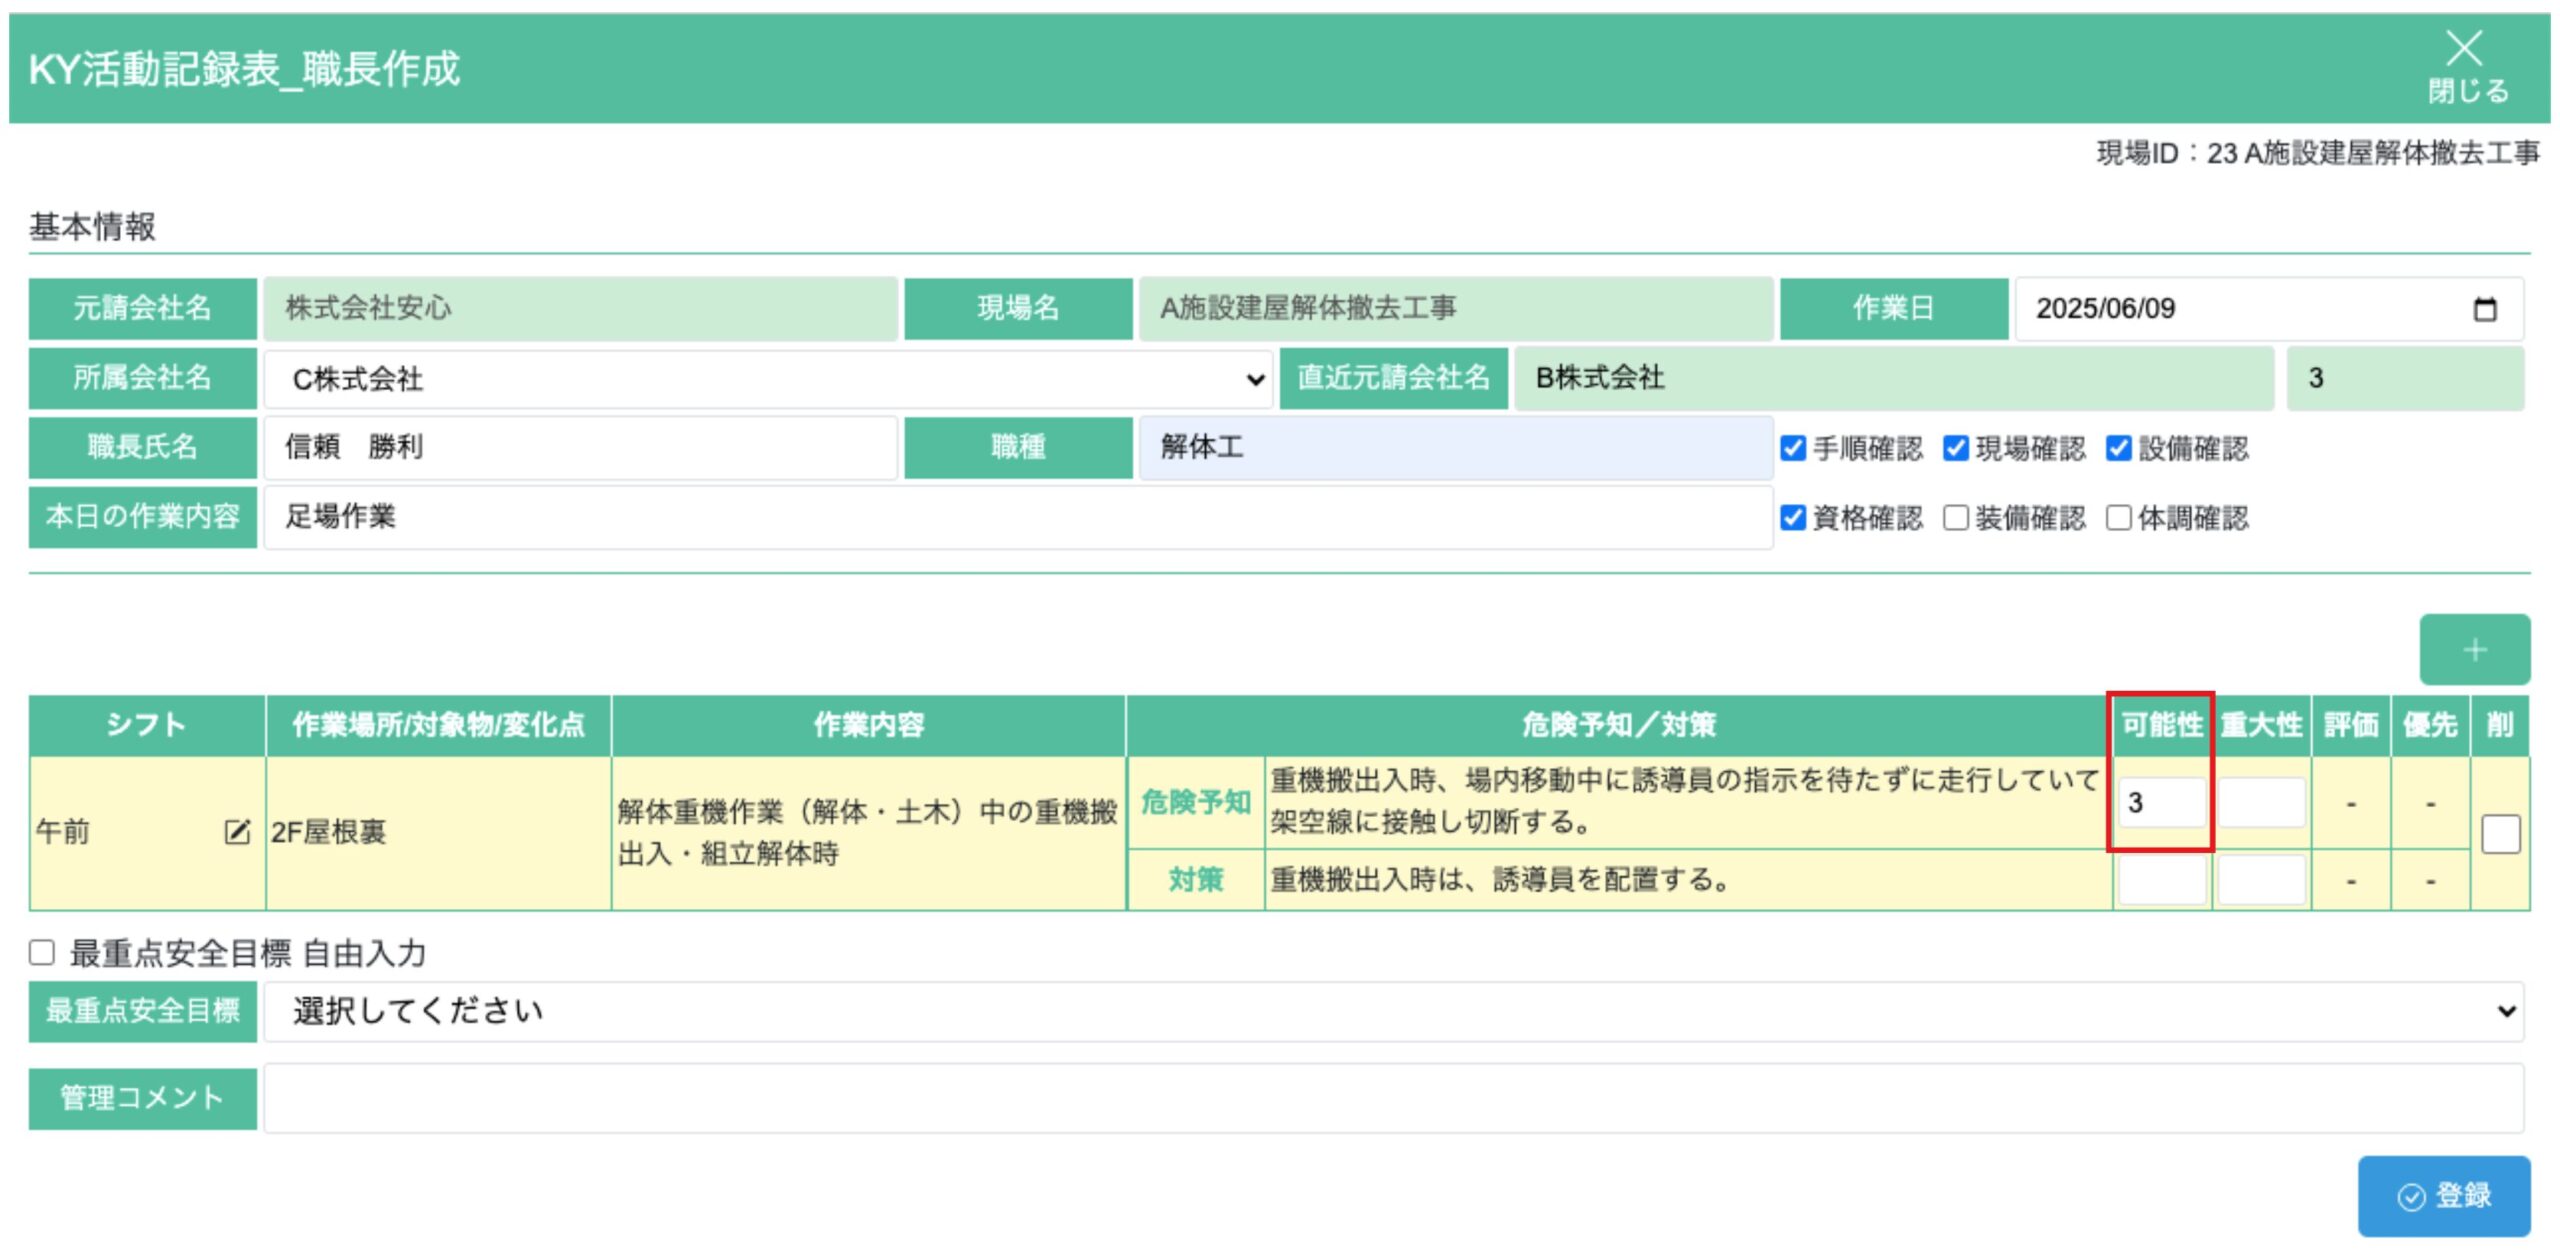
Task: Click the 職種 field showing 解体工
Action: pos(1455,447)
